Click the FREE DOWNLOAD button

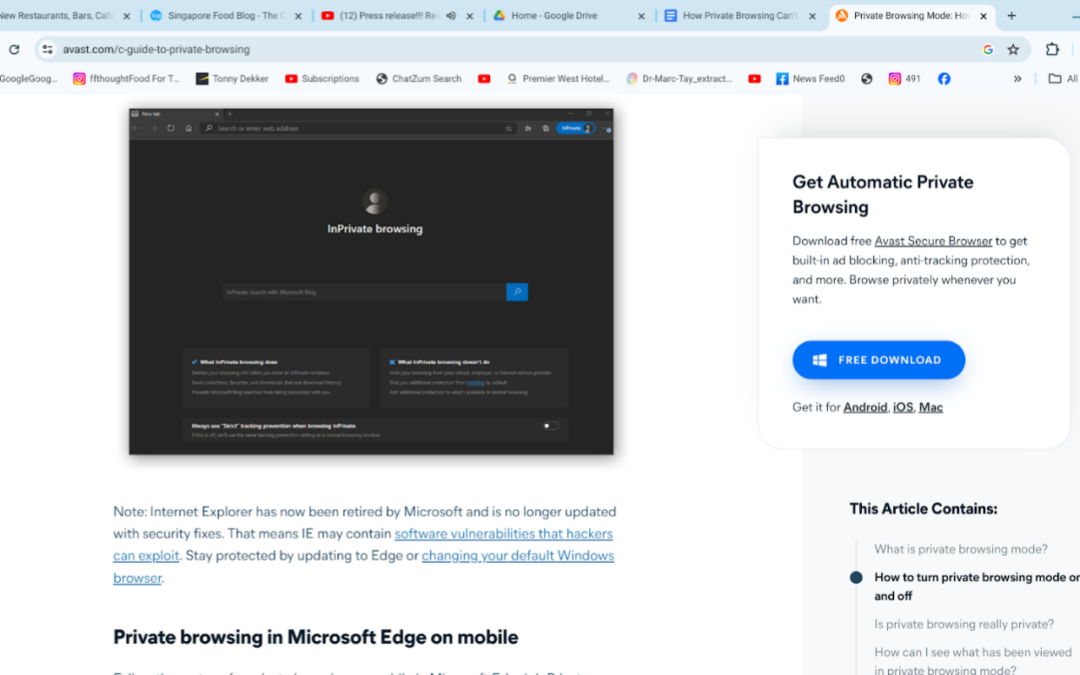click(x=878, y=359)
